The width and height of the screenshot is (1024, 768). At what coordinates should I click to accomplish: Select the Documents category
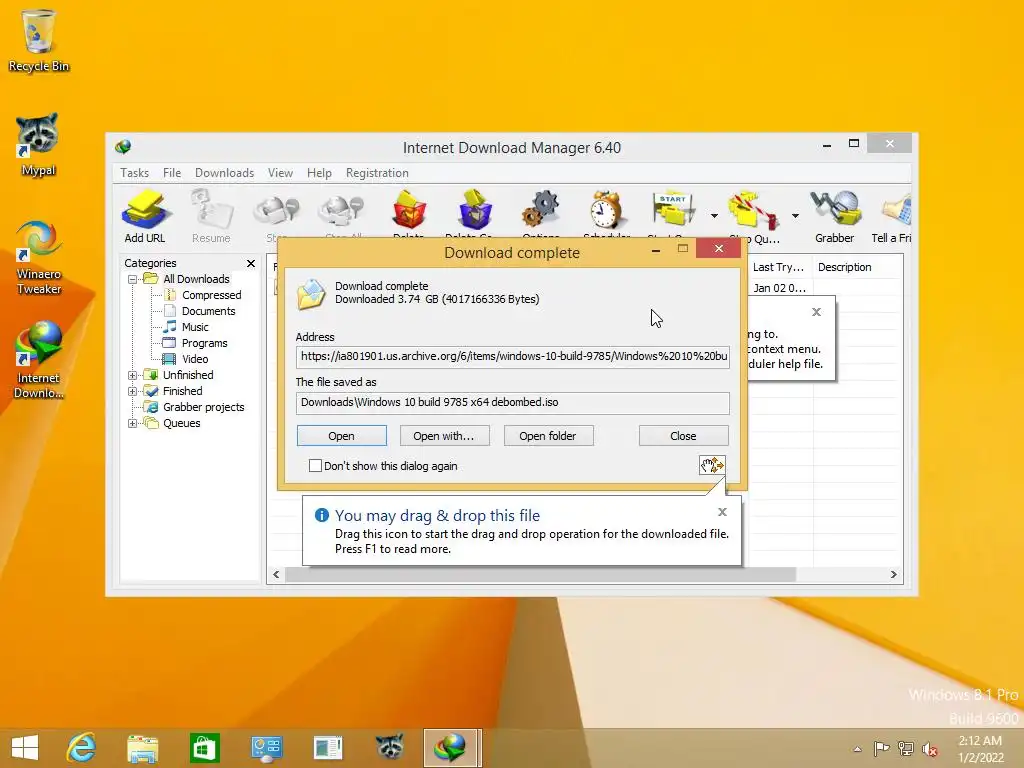click(208, 312)
